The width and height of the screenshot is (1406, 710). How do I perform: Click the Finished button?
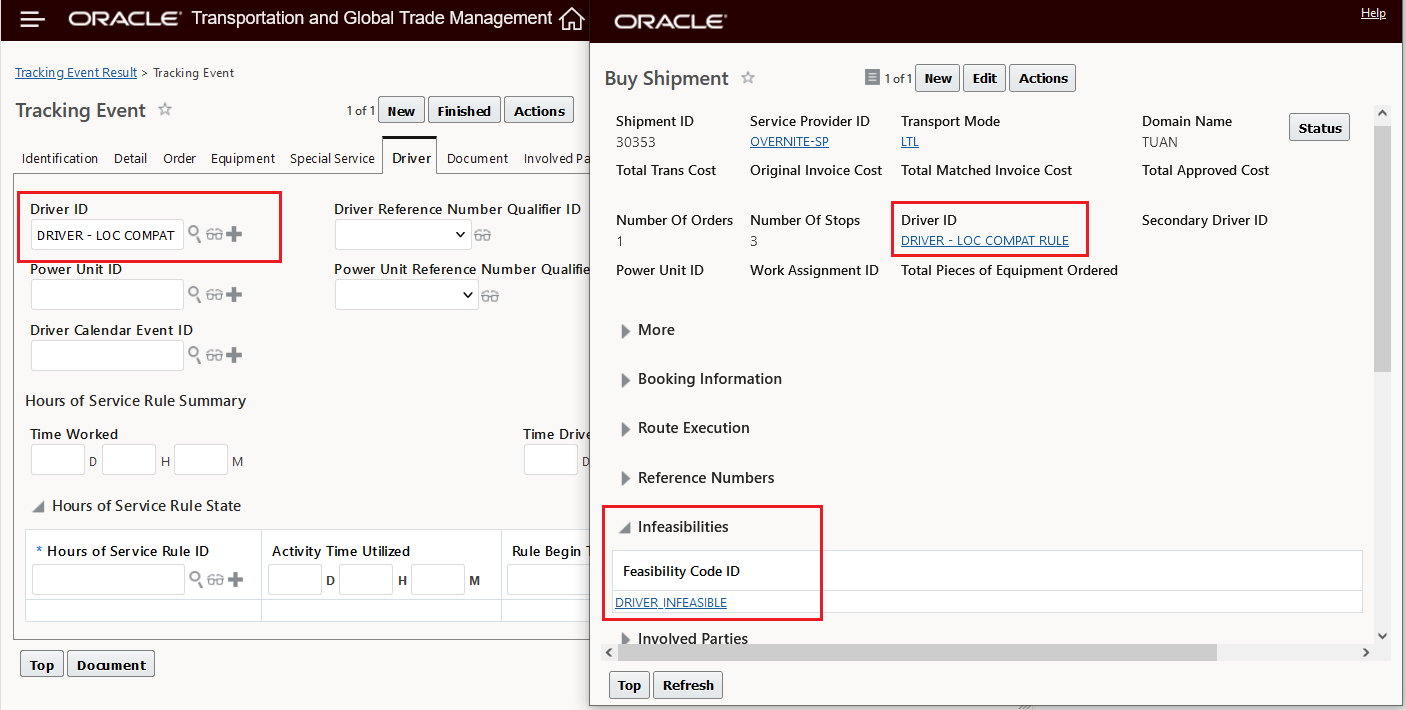464,111
